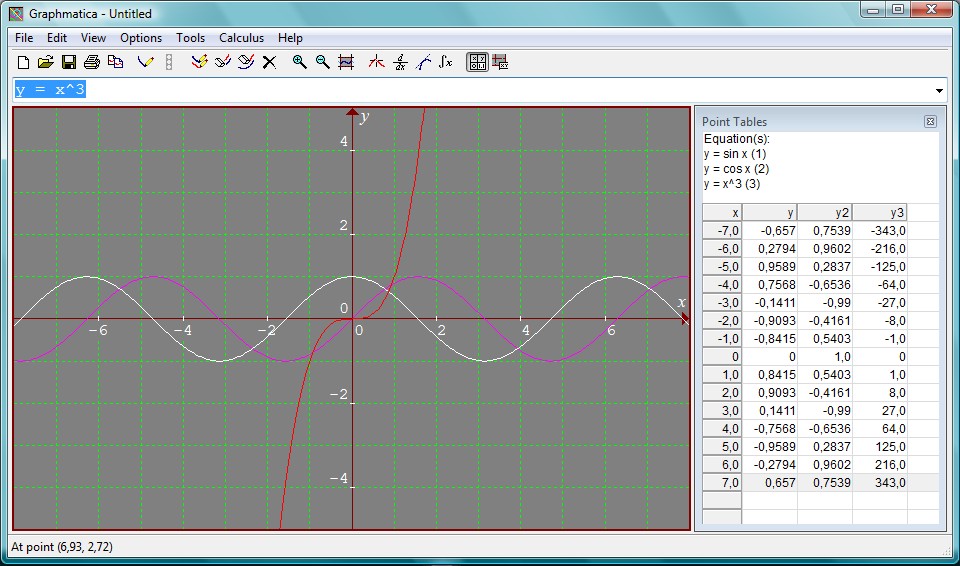
Task: Click the Zoom Out magnifier
Action: (x=322, y=62)
